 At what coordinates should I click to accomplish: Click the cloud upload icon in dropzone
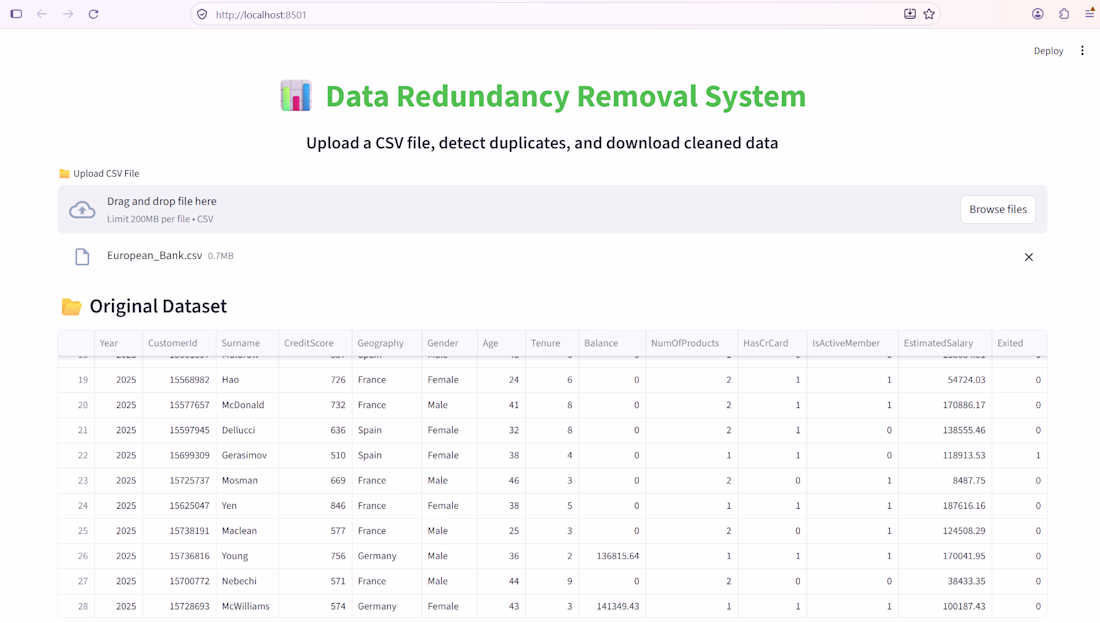[x=82, y=210]
